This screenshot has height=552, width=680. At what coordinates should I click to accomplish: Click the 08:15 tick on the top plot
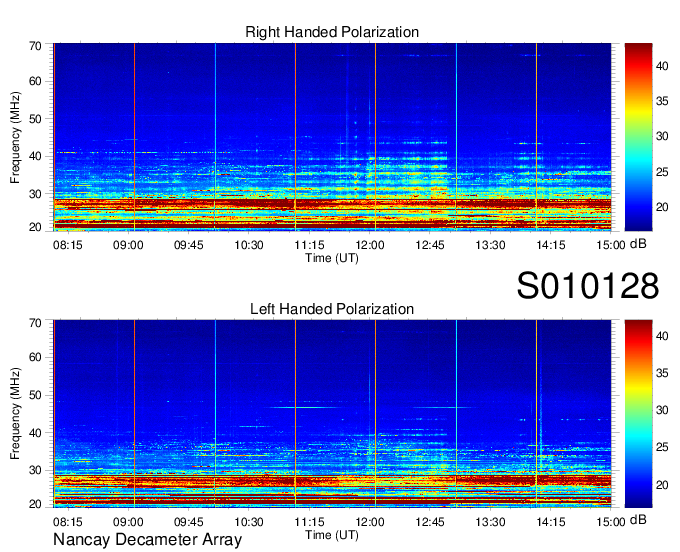(x=67, y=245)
